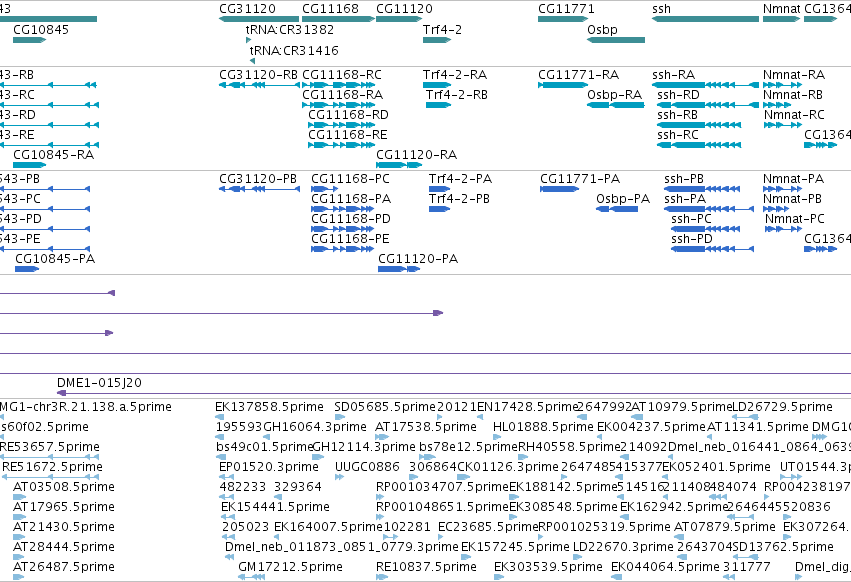Screen dimensions: 851x582
Task: Open transcript Nmnat-RA
Action: (x=793, y=75)
